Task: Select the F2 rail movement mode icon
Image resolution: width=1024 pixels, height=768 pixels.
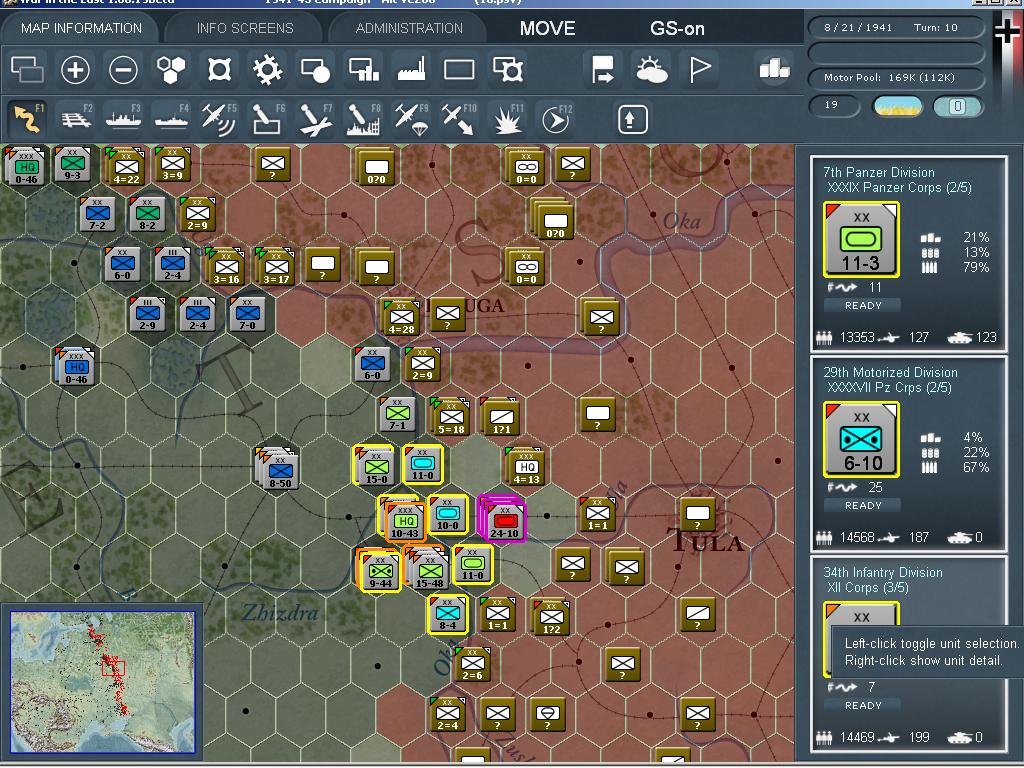Action: tap(76, 119)
